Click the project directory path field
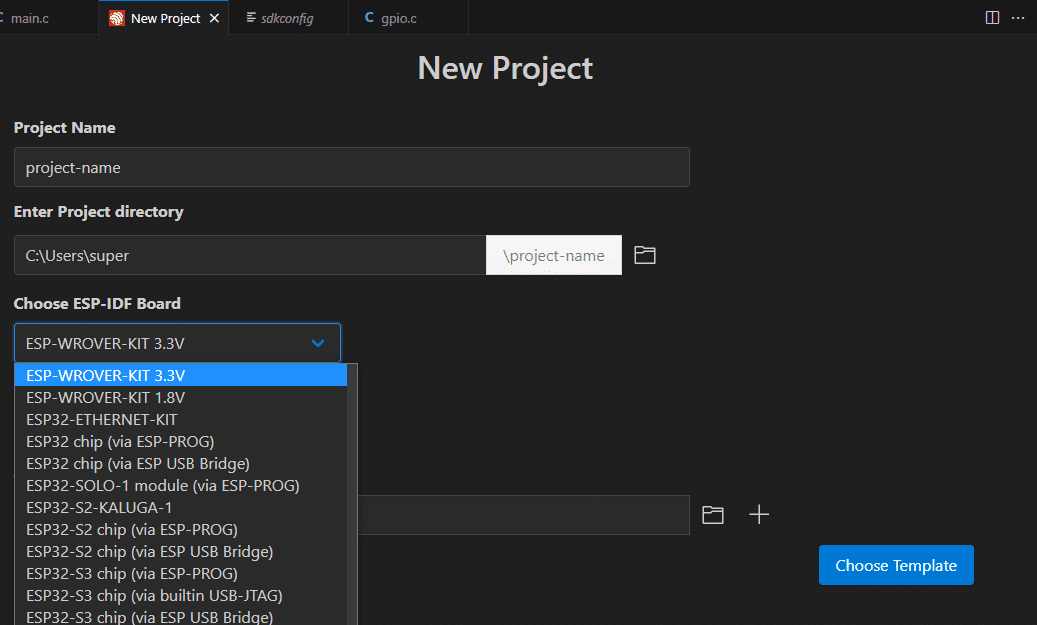Screen dimensions: 1037x625 (250, 255)
